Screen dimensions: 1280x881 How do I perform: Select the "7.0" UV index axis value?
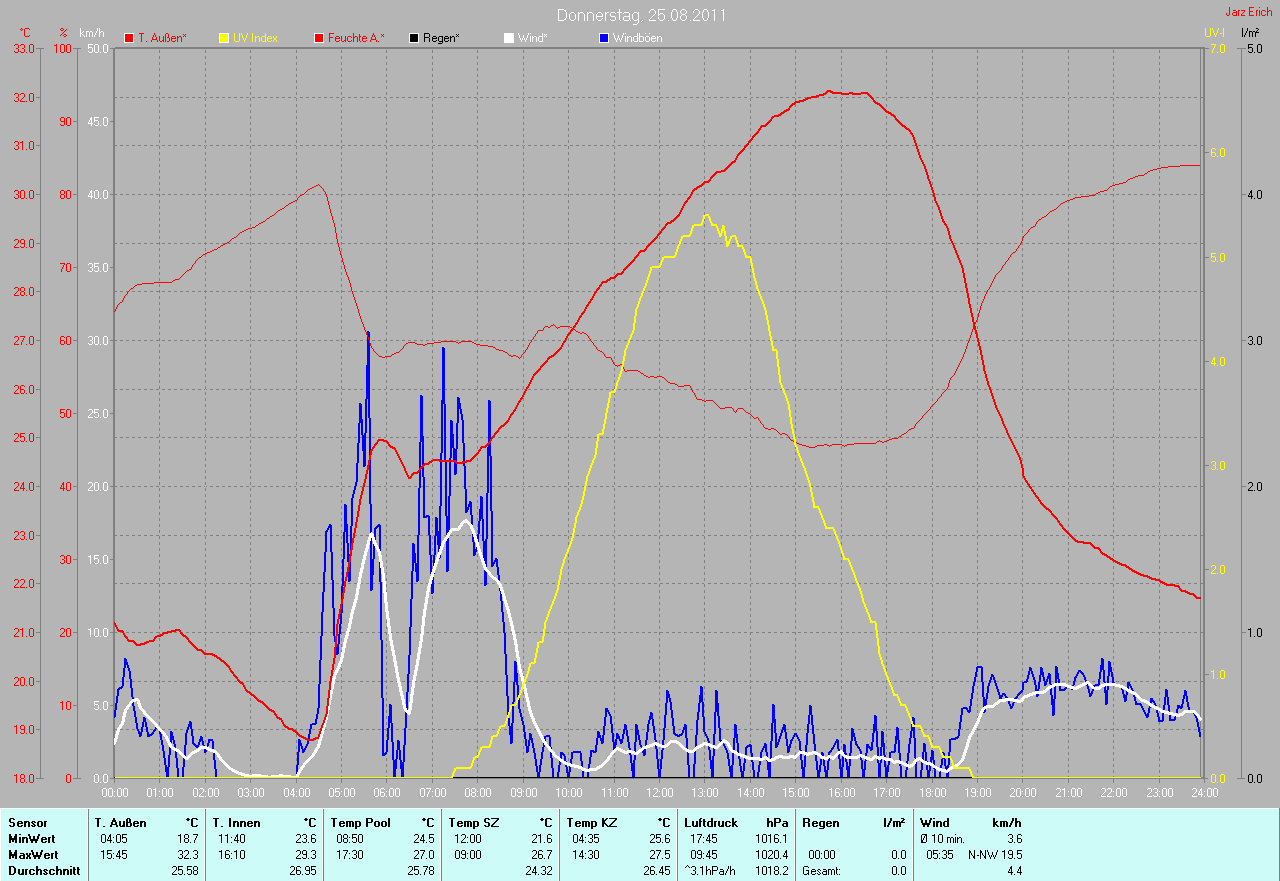click(1217, 48)
